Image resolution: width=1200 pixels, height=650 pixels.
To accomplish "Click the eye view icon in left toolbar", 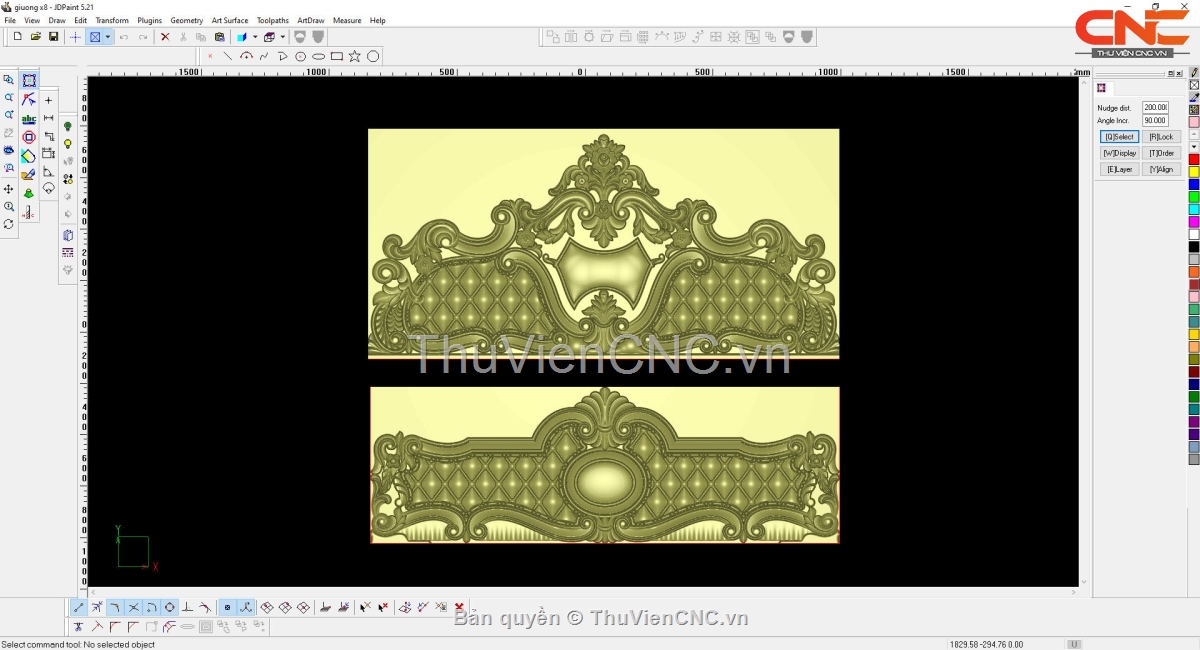I will (x=9, y=151).
